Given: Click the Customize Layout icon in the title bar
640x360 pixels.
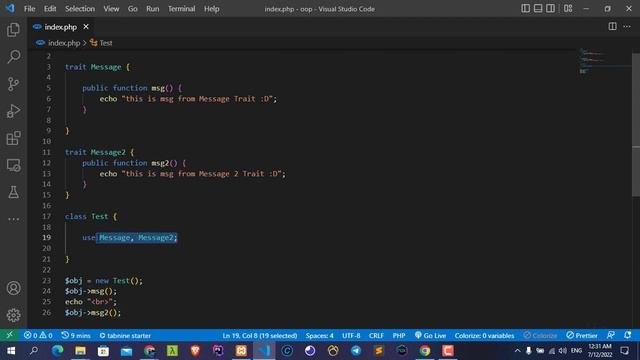Looking at the screenshot, I should [x=568, y=9].
